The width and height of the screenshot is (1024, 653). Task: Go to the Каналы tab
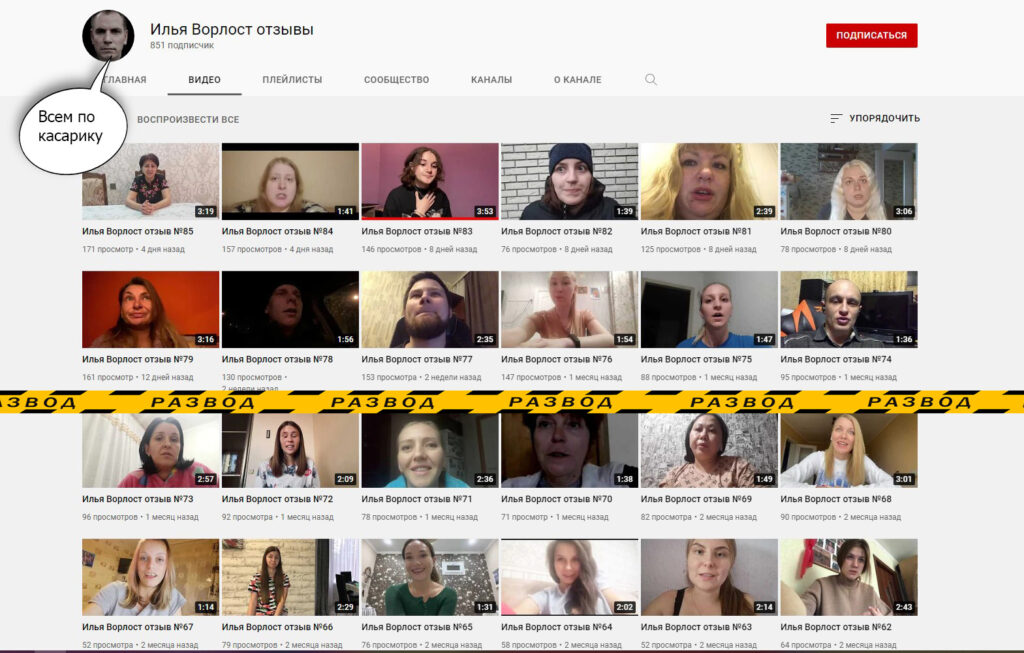click(x=491, y=80)
